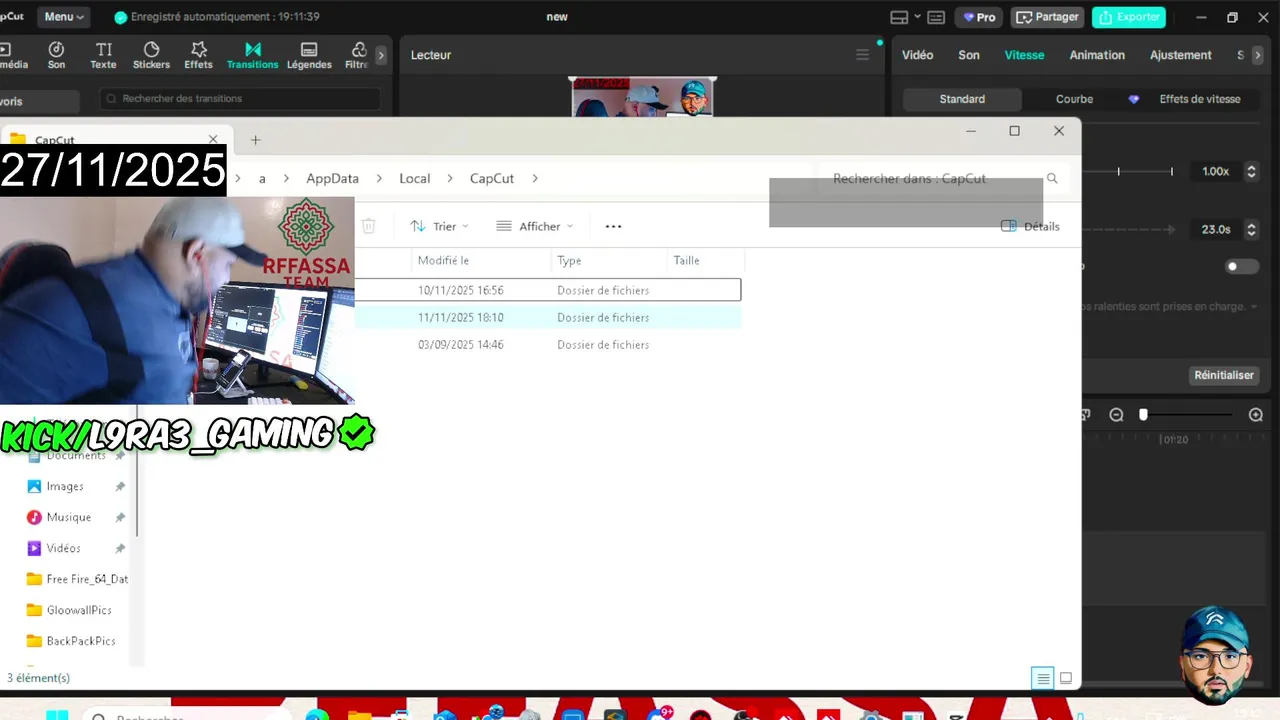Select the folder modified 03/09/2025 14:46
The width and height of the screenshot is (1280, 720).
click(548, 344)
